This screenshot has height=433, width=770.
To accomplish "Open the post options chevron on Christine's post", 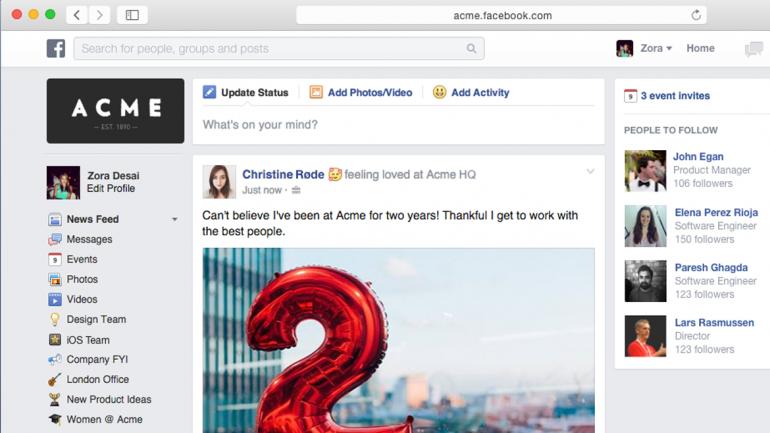I will 590,171.
